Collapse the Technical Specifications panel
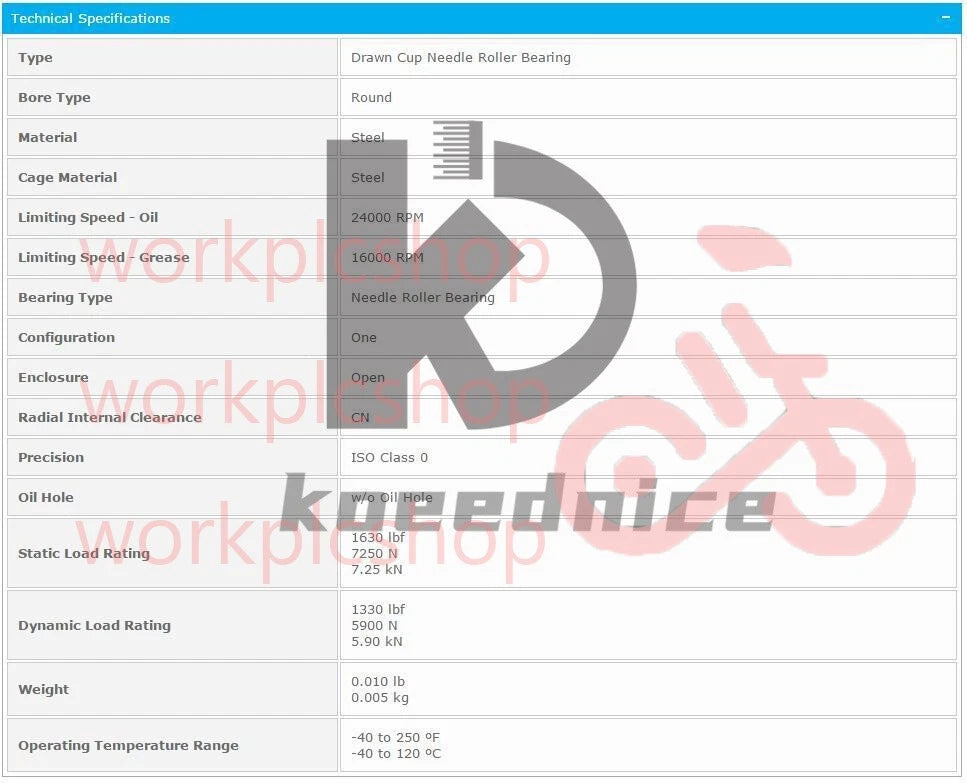 coord(945,18)
